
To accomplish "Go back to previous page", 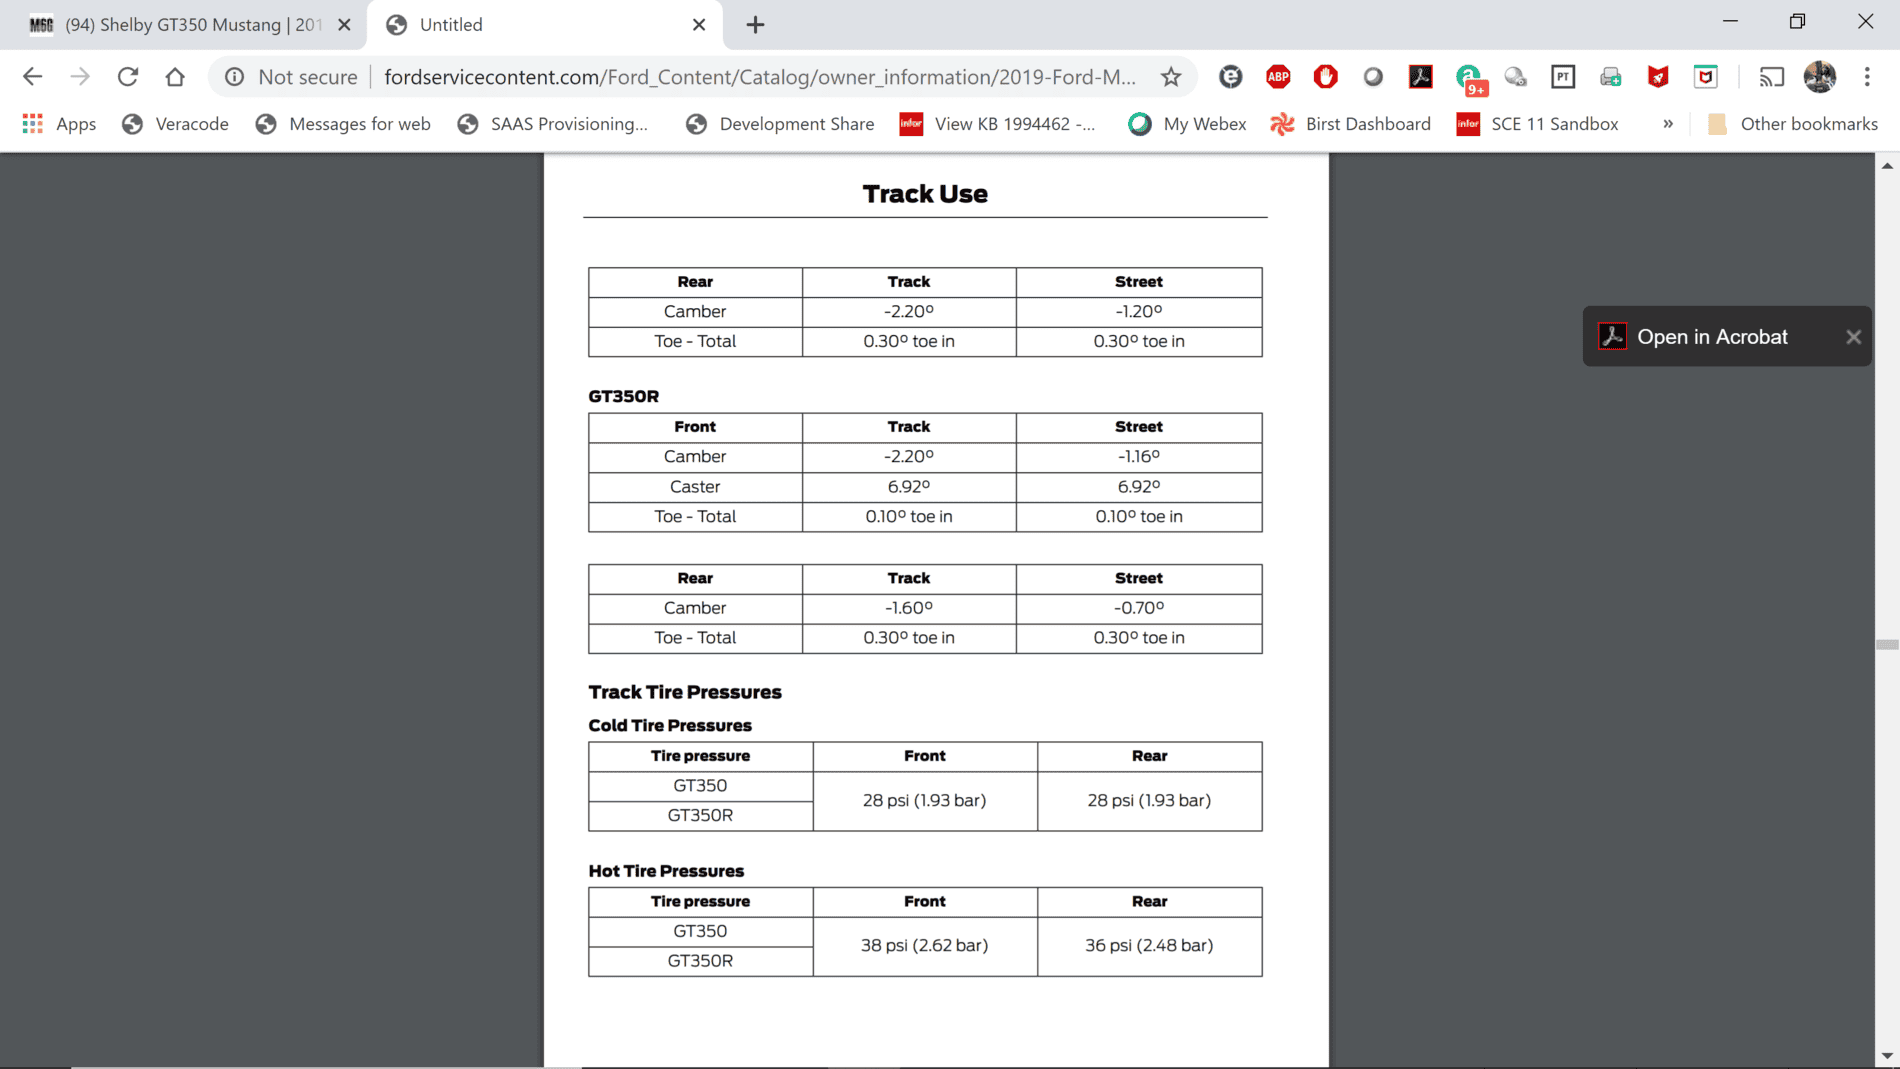I will (32, 77).
